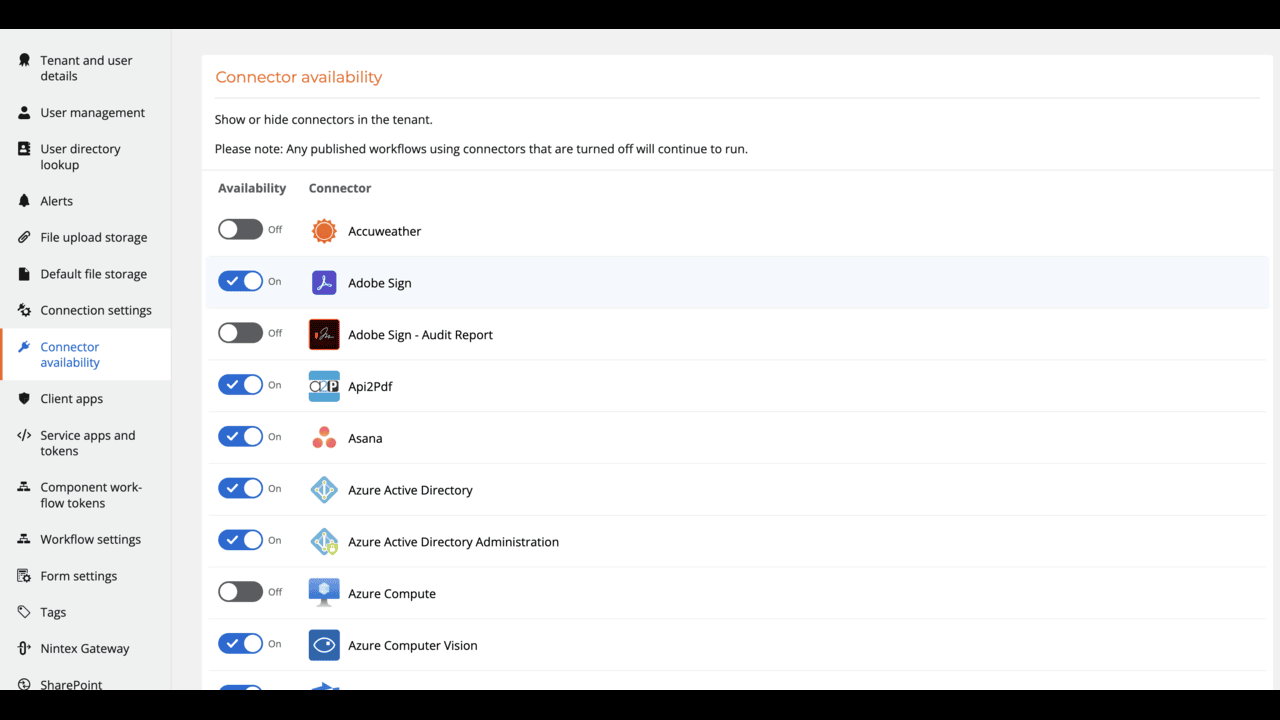This screenshot has height=720, width=1280.
Task: Click the Alerts bell icon
Action: click(x=24, y=201)
